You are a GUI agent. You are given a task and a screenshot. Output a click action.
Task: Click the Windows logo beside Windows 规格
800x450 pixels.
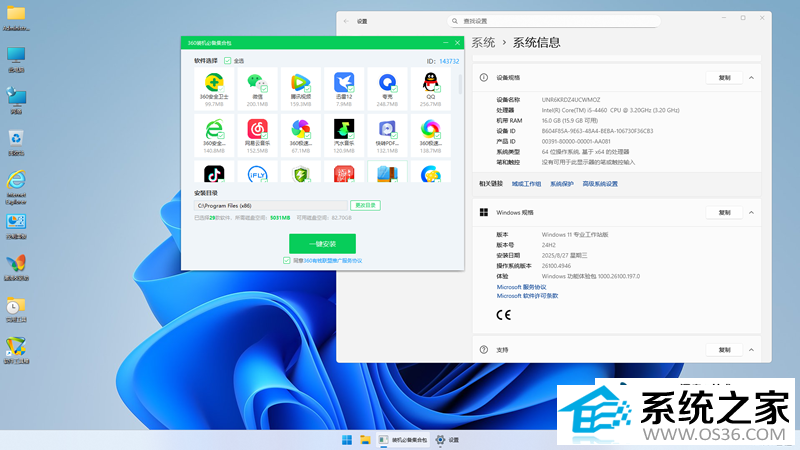(484, 212)
